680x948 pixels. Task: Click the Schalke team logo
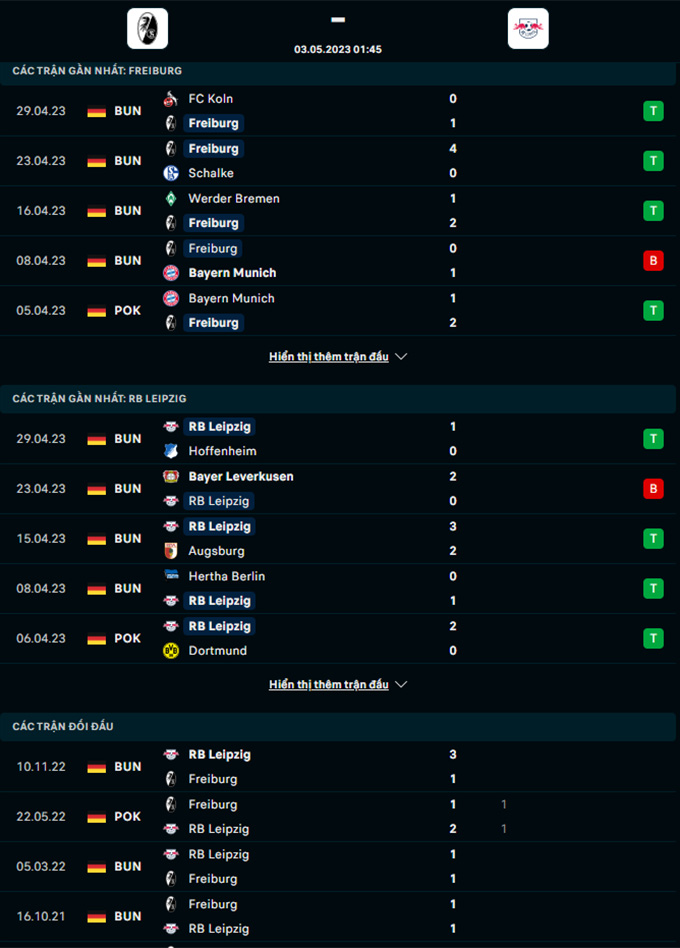(171, 173)
